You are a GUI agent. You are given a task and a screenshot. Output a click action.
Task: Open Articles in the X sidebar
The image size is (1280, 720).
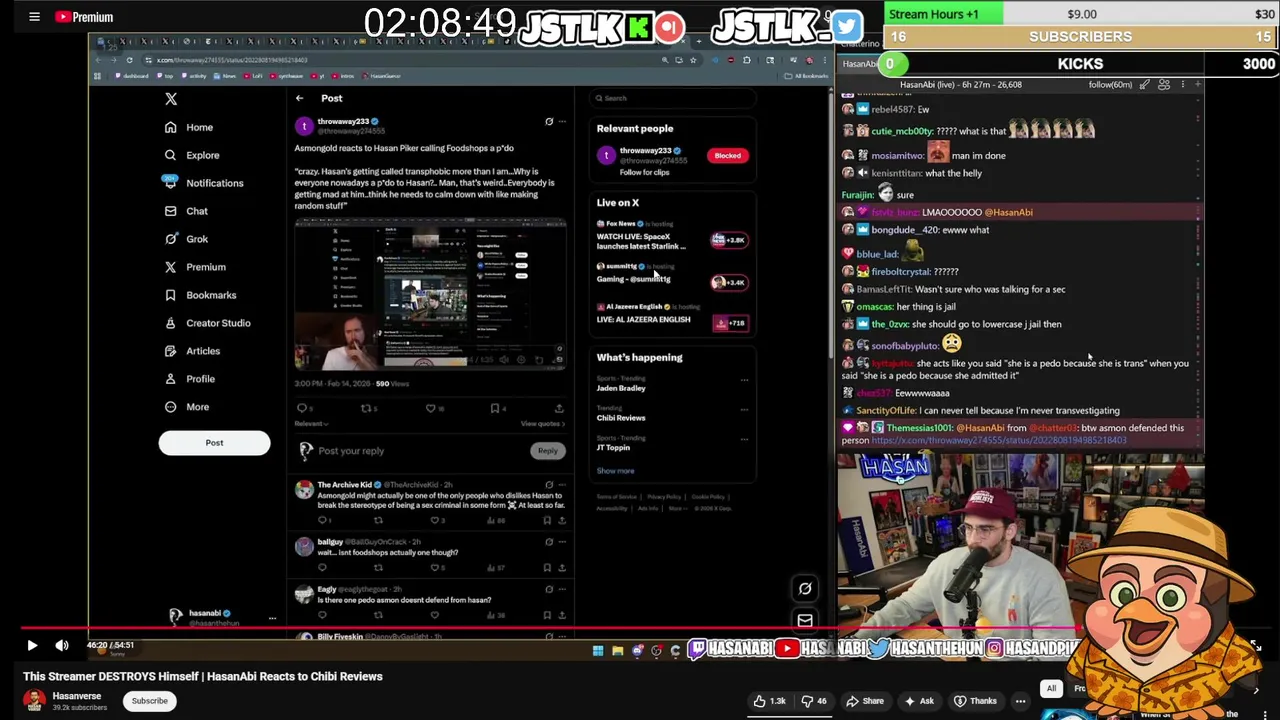(192, 351)
